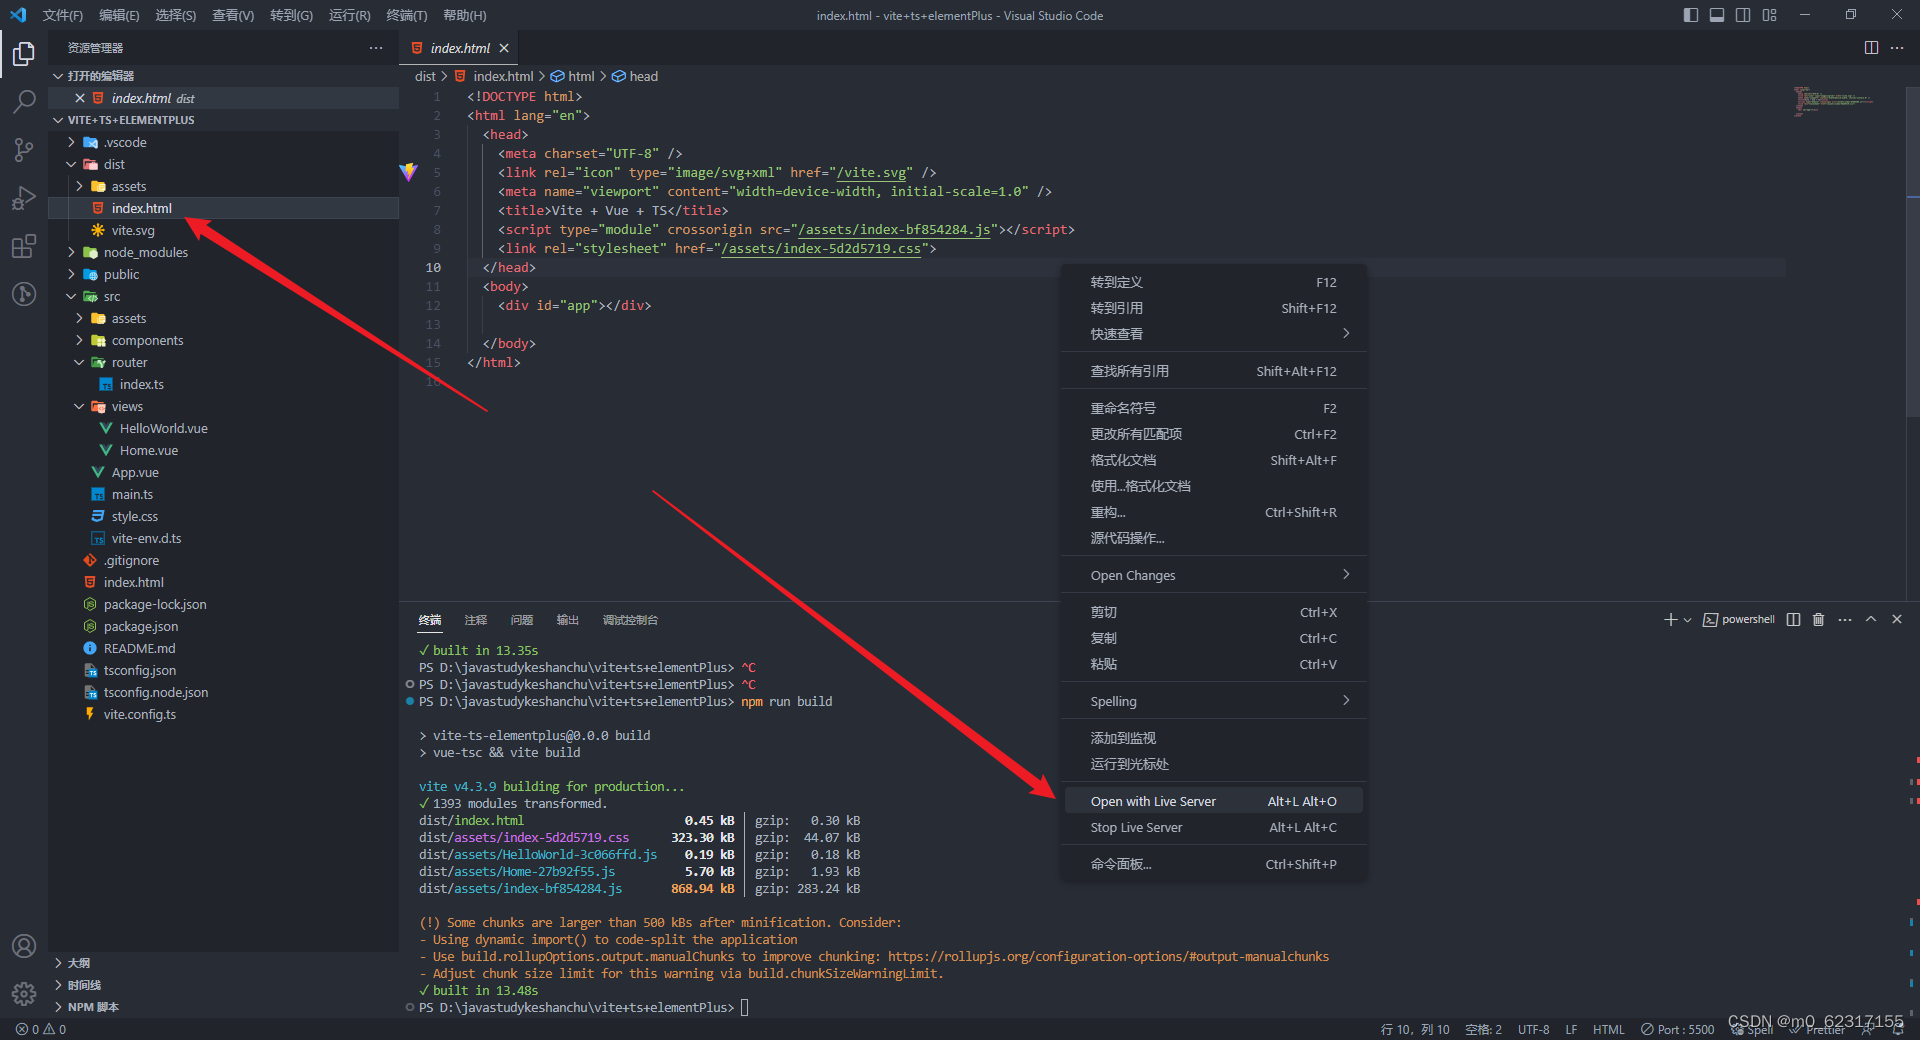Open editor more actions ellipsis
Viewport: 1920px width, 1040px height.
tap(1897, 48)
